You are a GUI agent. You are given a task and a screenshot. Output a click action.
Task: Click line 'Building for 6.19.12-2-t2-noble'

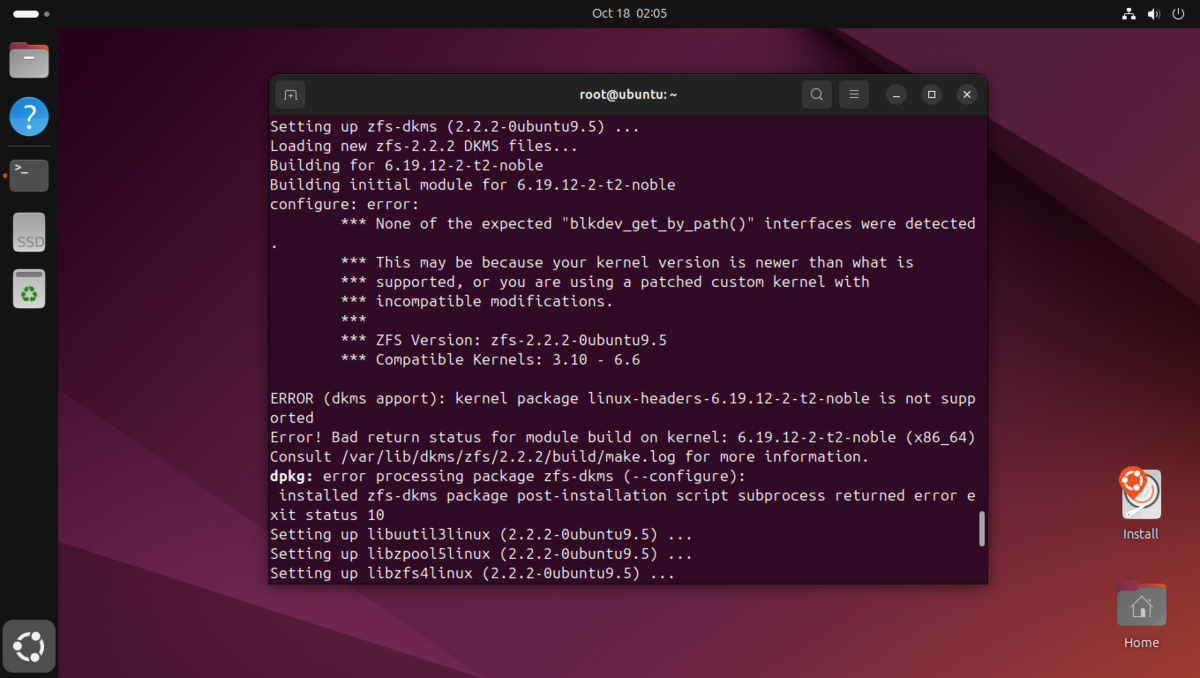(x=407, y=166)
